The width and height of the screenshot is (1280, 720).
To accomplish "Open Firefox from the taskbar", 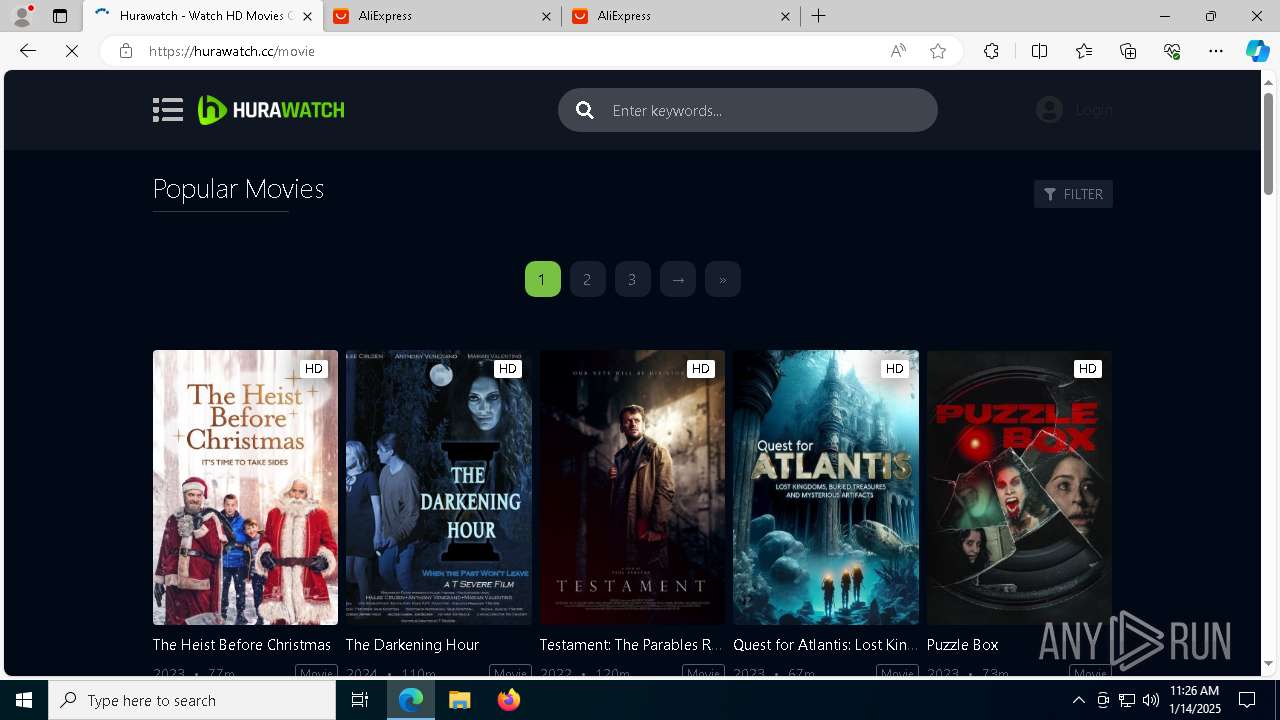I will [x=508, y=700].
